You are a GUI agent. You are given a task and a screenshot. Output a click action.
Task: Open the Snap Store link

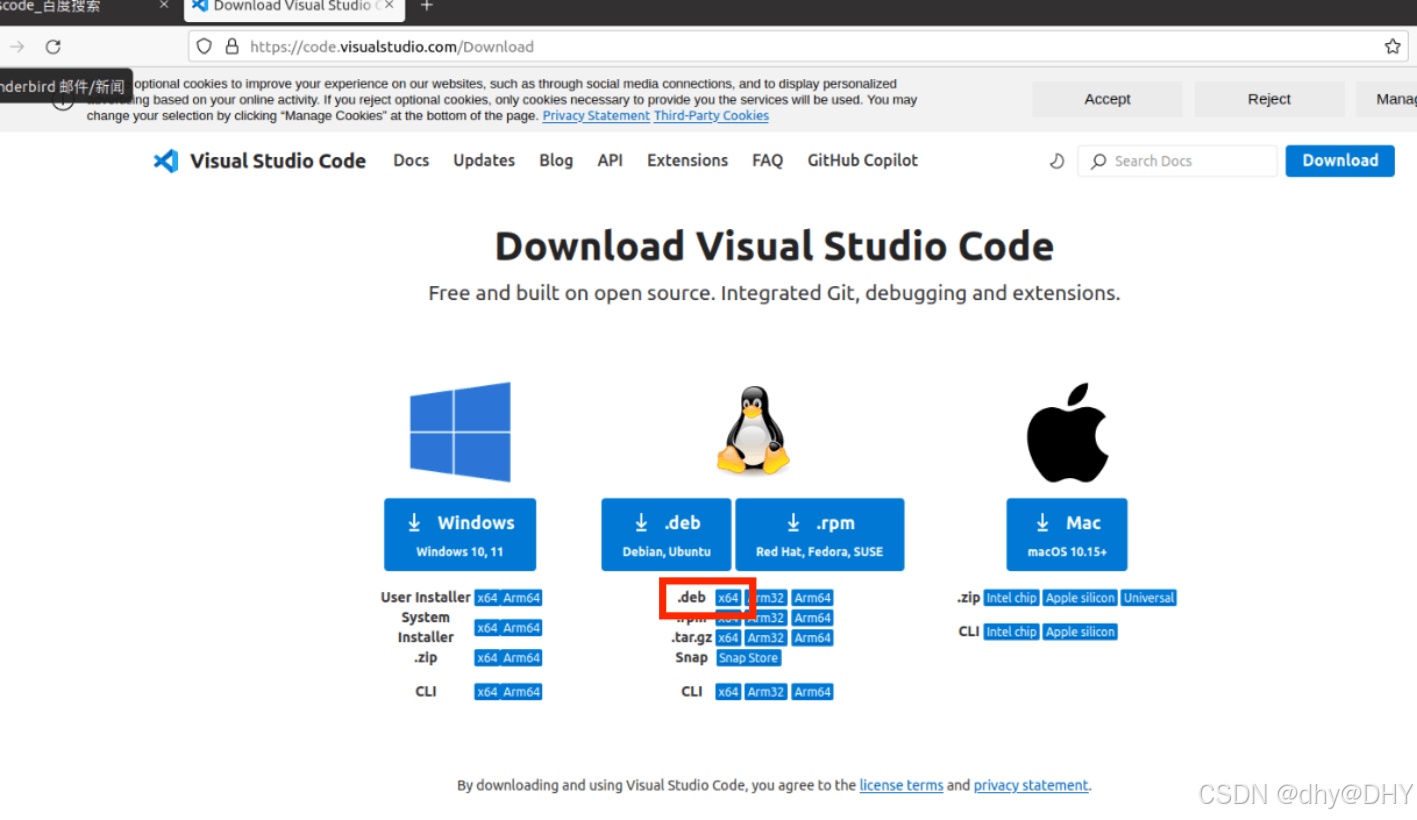point(749,658)
